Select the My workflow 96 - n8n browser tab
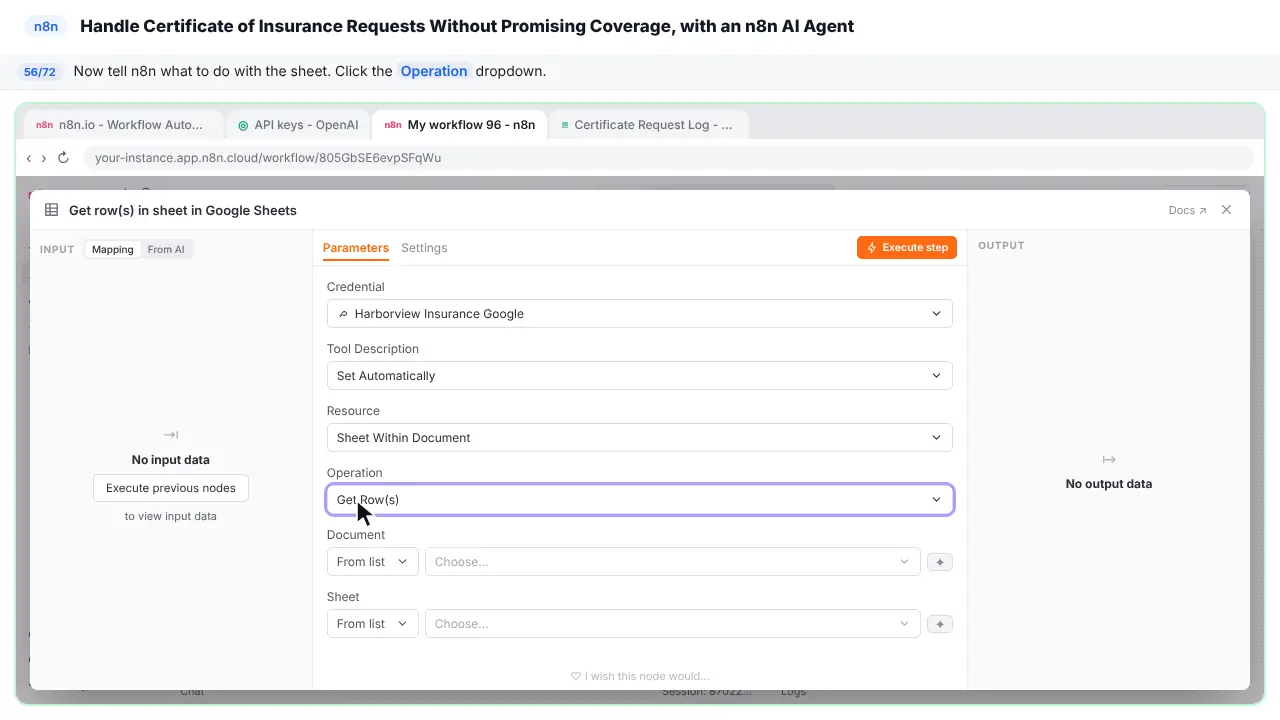Viewport: 1280px width, 720px height. 459,125
